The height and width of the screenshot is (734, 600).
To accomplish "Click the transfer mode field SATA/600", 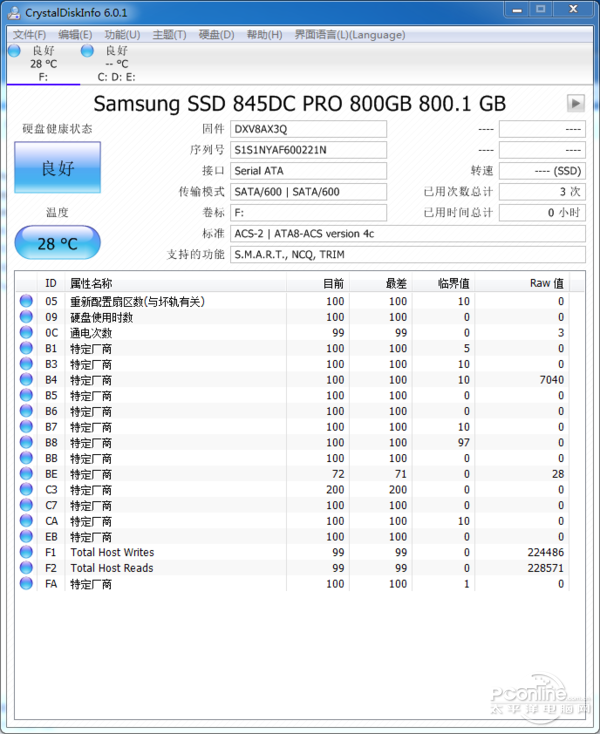I will 308,191.
